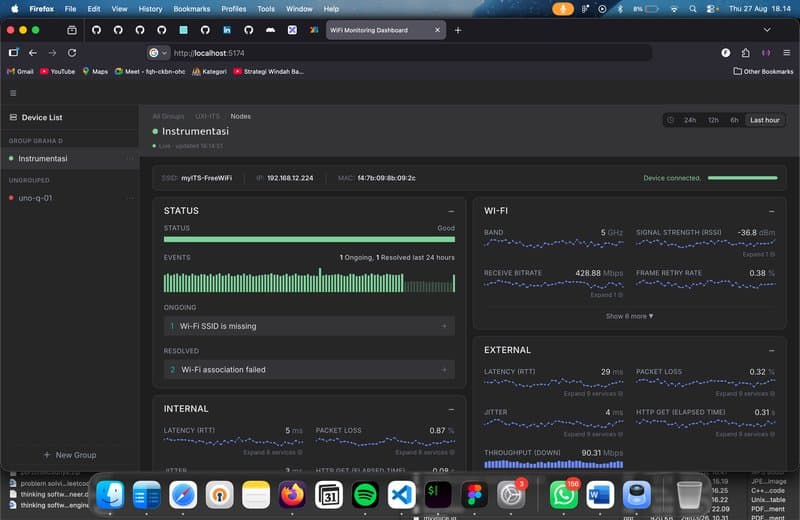Open the Firefox view tab-list icon
This screenshot has width=800, height=520.
(x=72, y=30)
